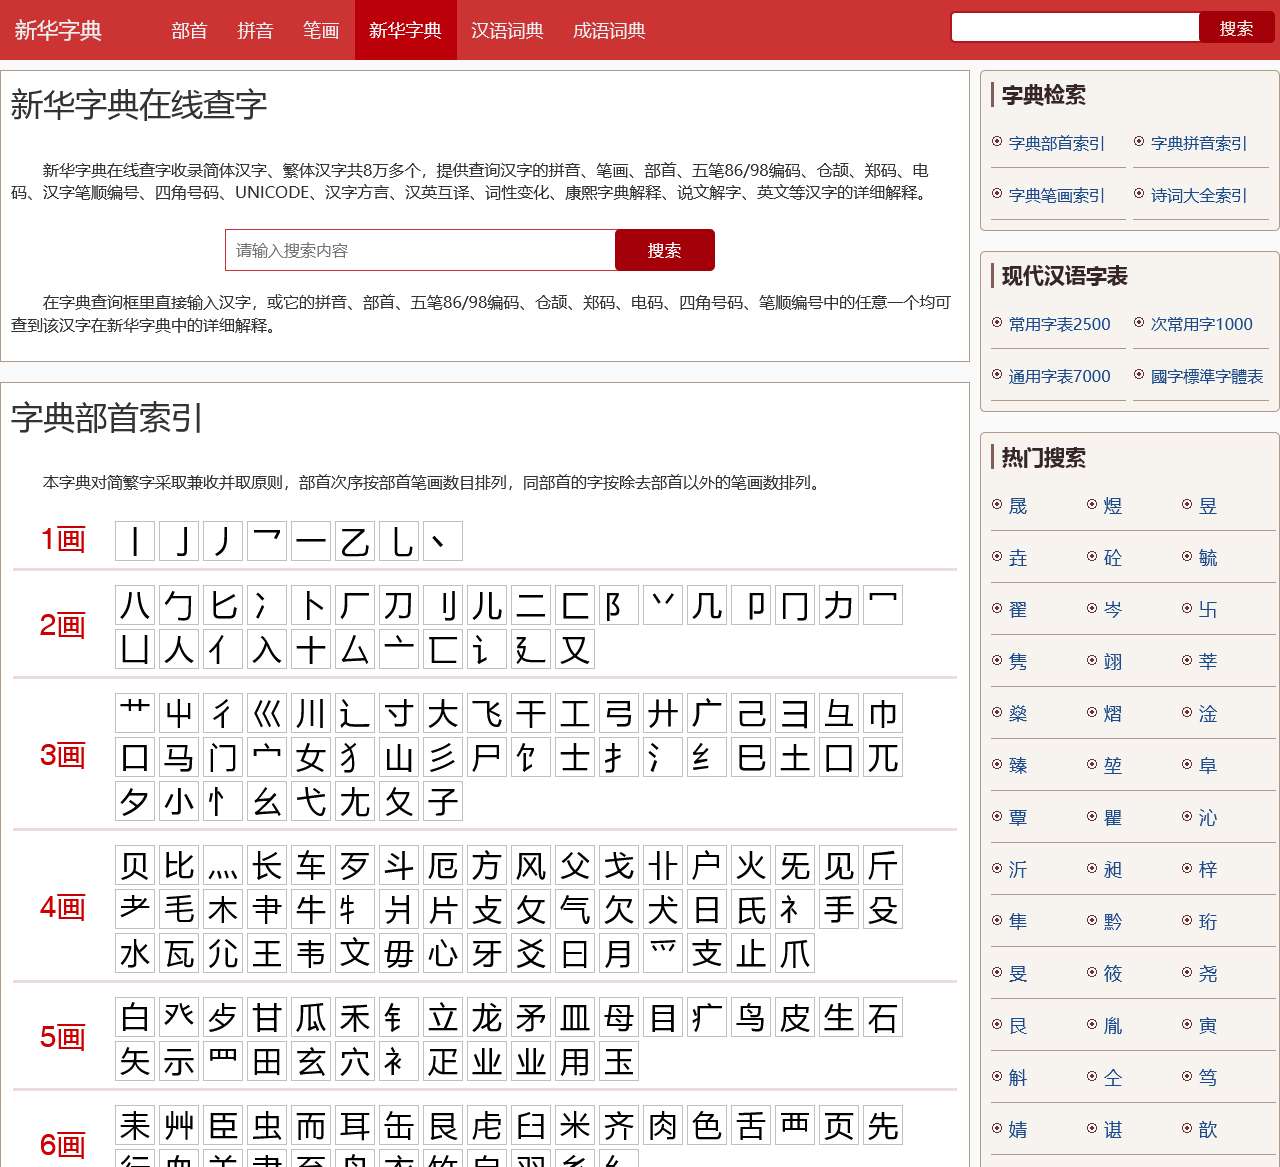Viewport: 1280px width, 1167px height.
Task: Select hot search character 臻
Action: (x=1018, y=766)
